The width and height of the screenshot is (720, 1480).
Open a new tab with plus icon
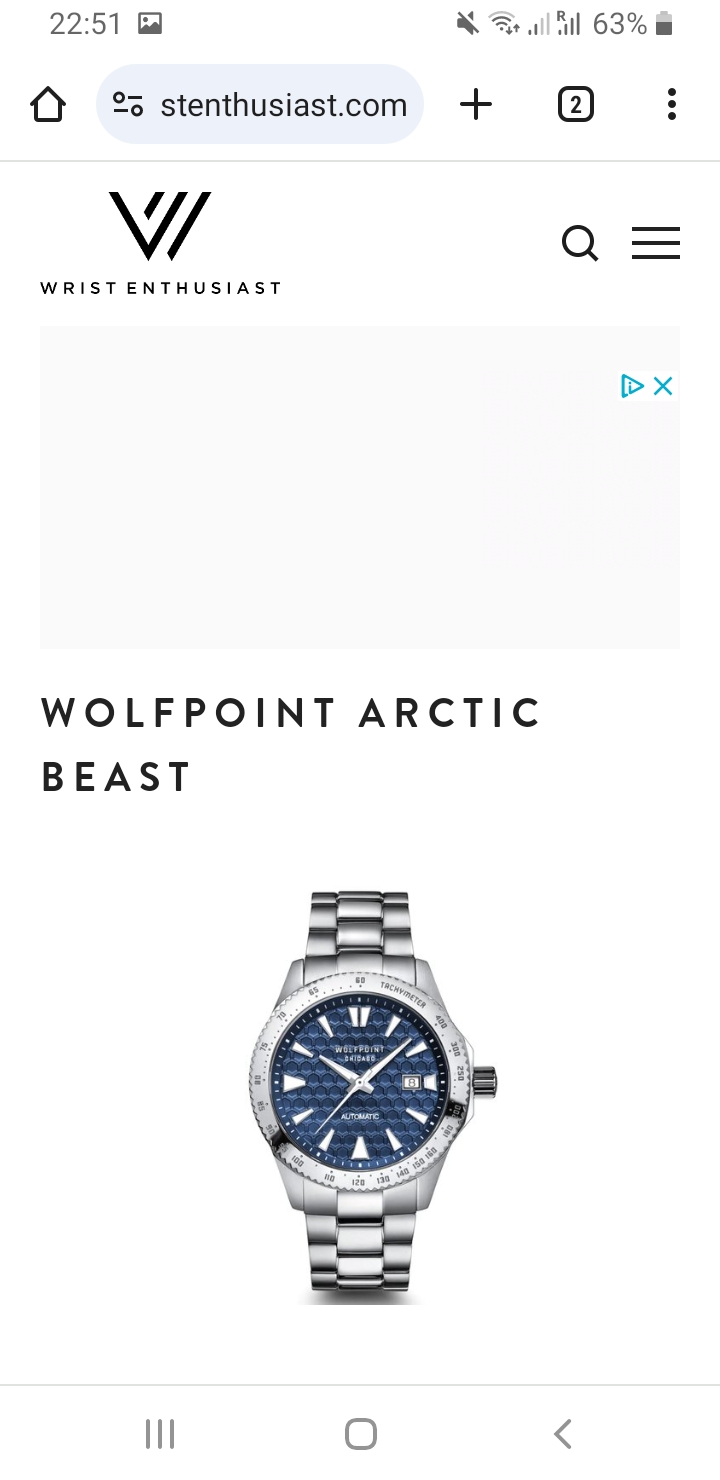coord(477,104)
